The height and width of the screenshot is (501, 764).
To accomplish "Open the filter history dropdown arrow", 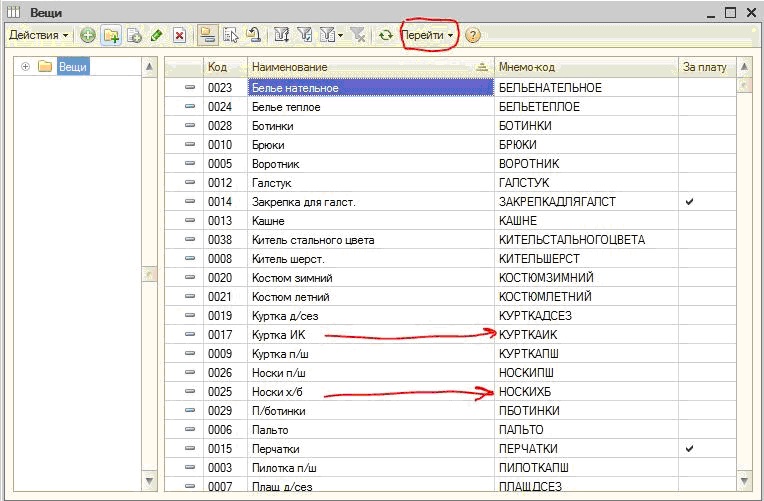I will point(341,36).
